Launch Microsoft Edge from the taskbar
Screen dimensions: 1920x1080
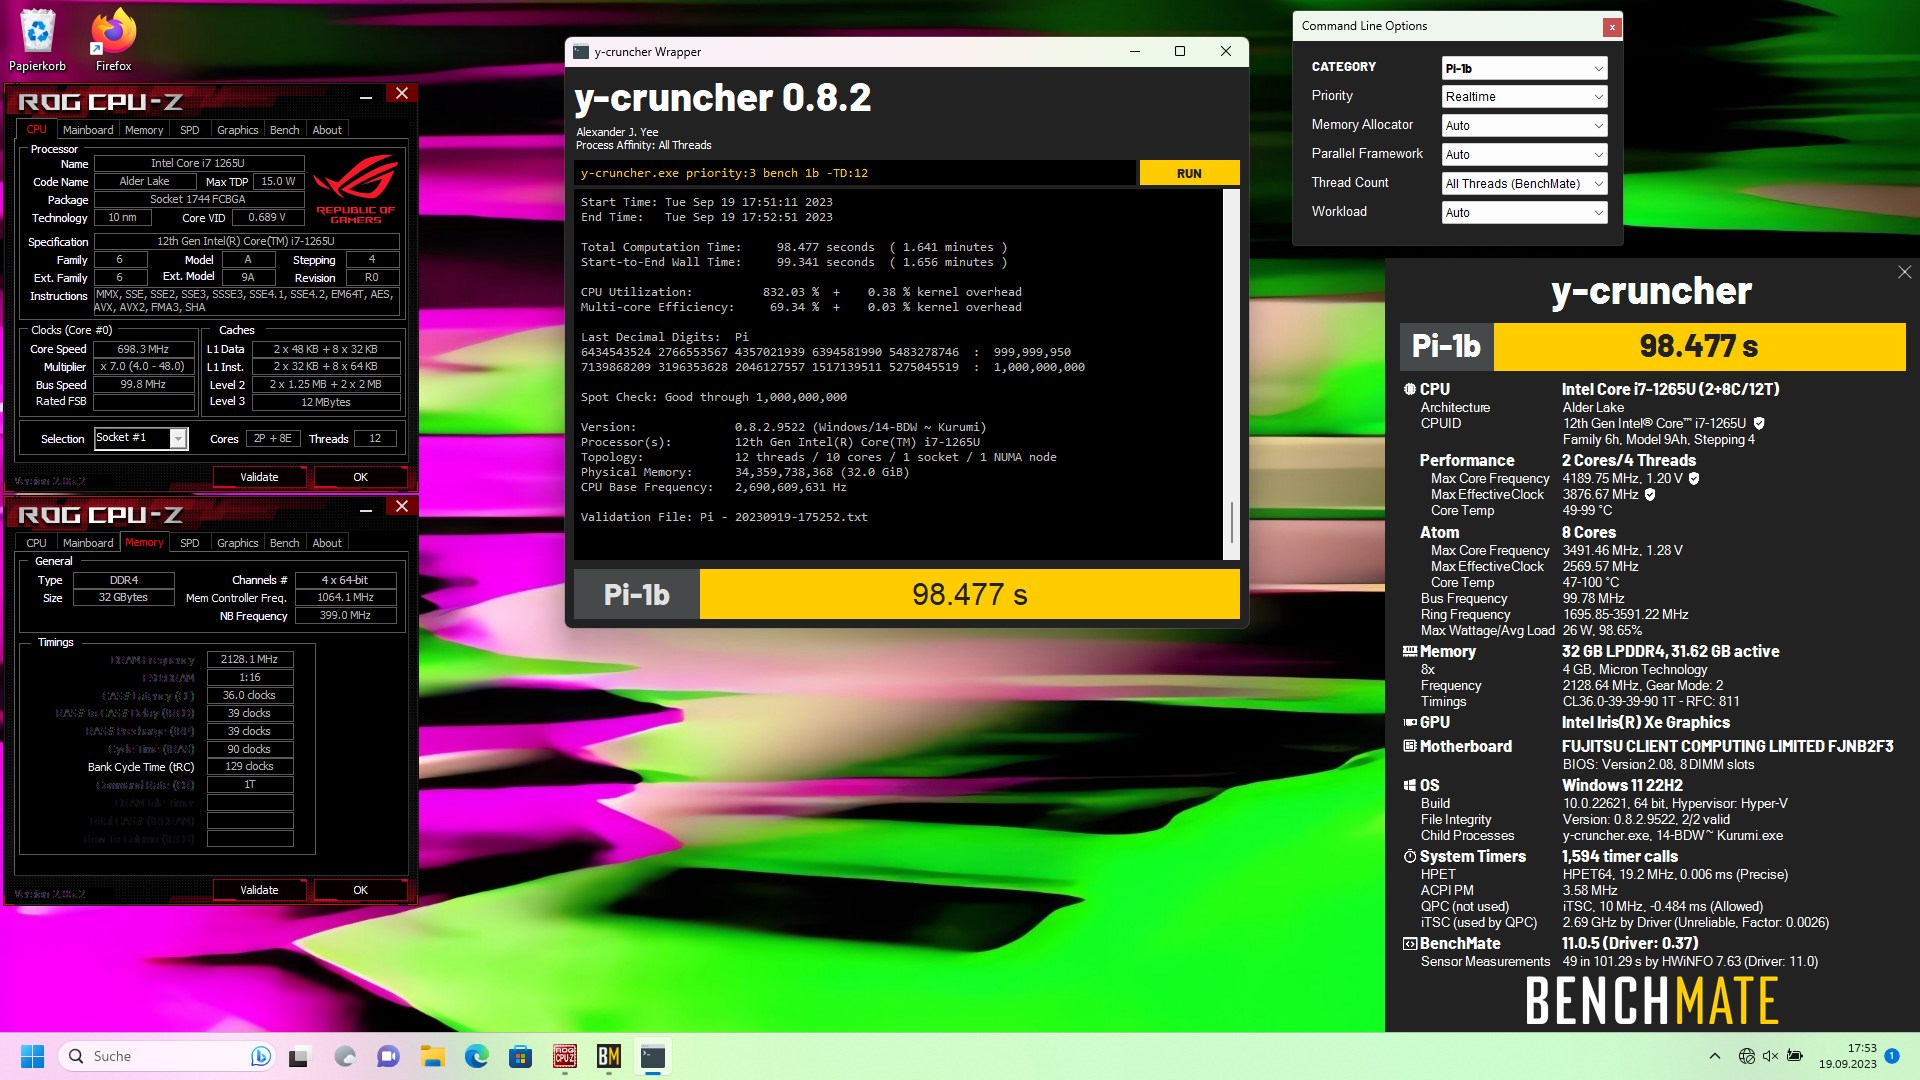point(476,1056)
